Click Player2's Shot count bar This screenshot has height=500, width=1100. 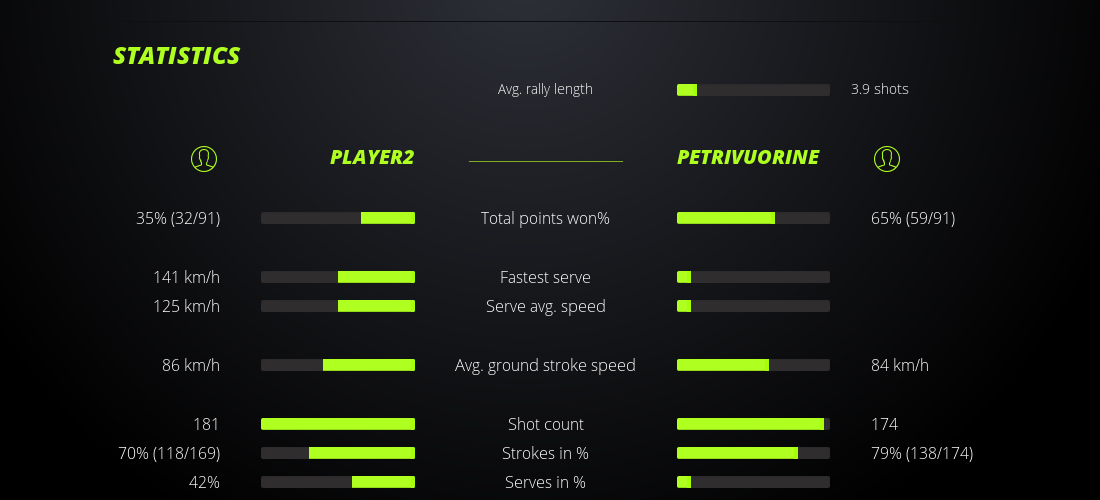pos(338,424)
